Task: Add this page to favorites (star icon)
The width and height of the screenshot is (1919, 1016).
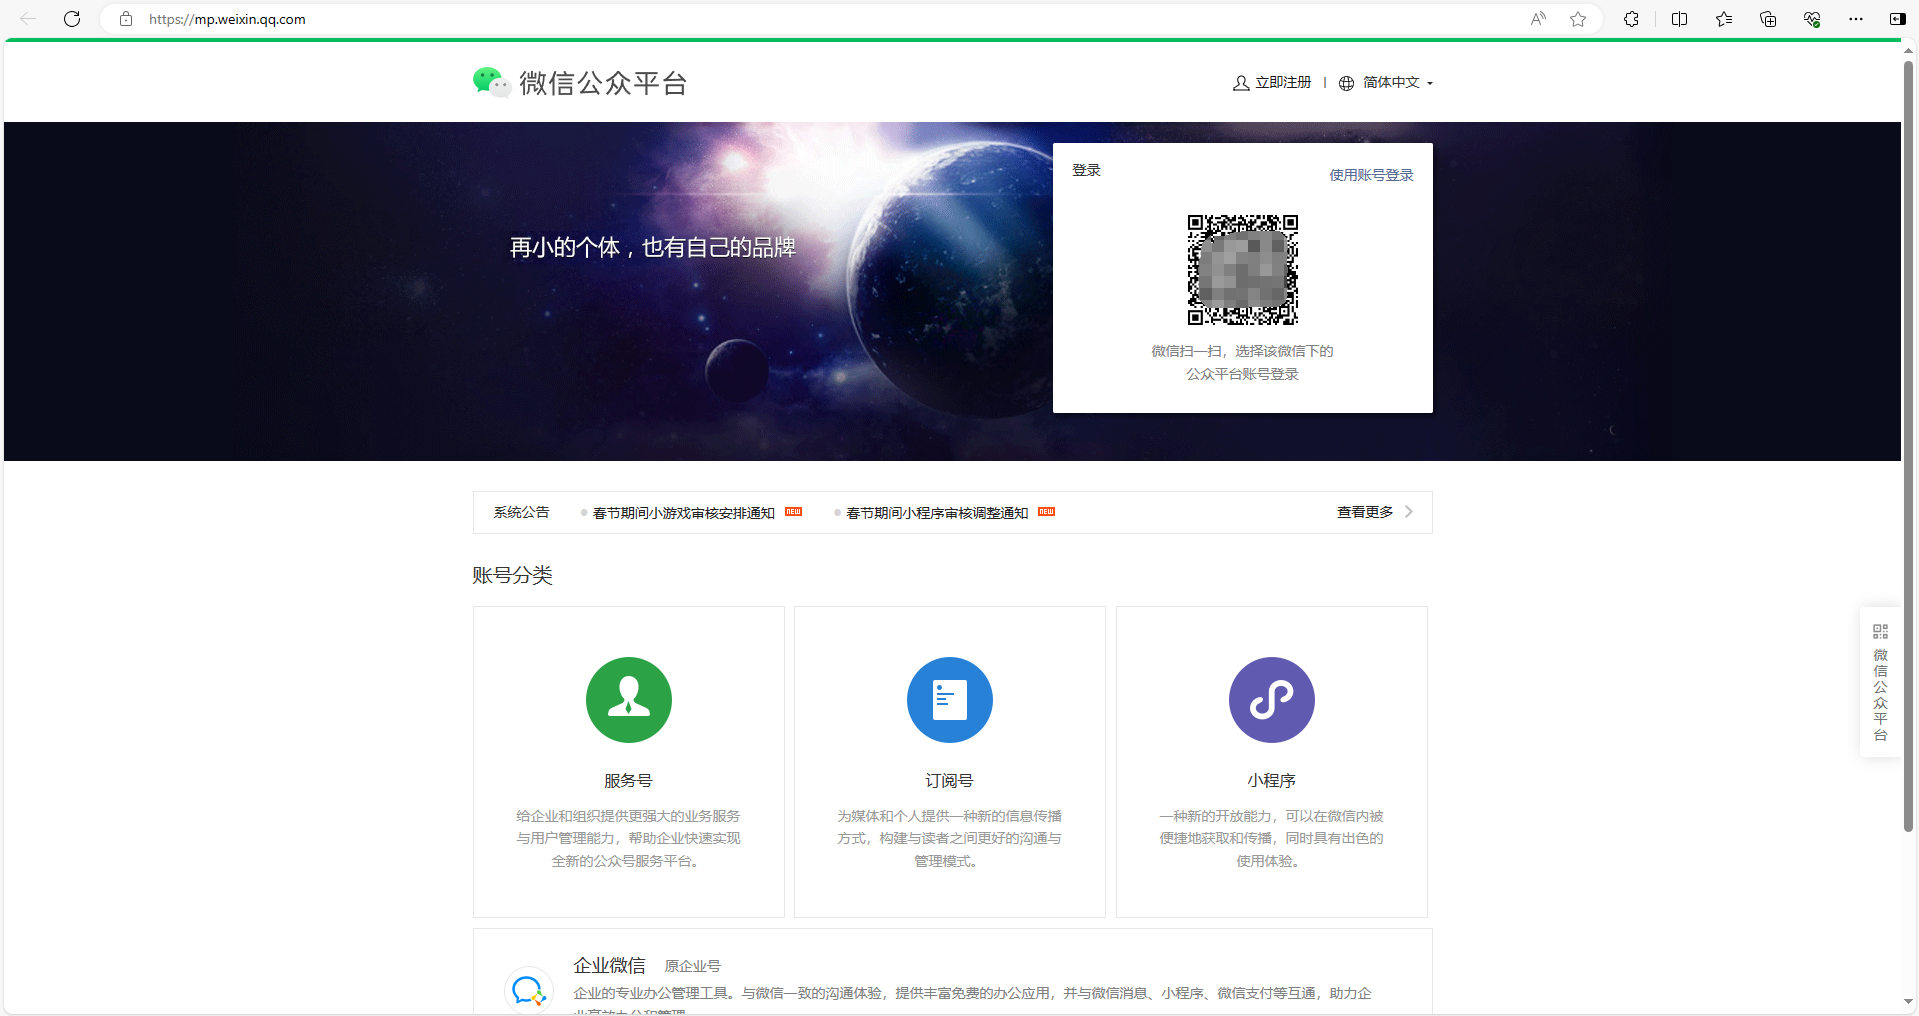Action: (x=1578, y=19)
